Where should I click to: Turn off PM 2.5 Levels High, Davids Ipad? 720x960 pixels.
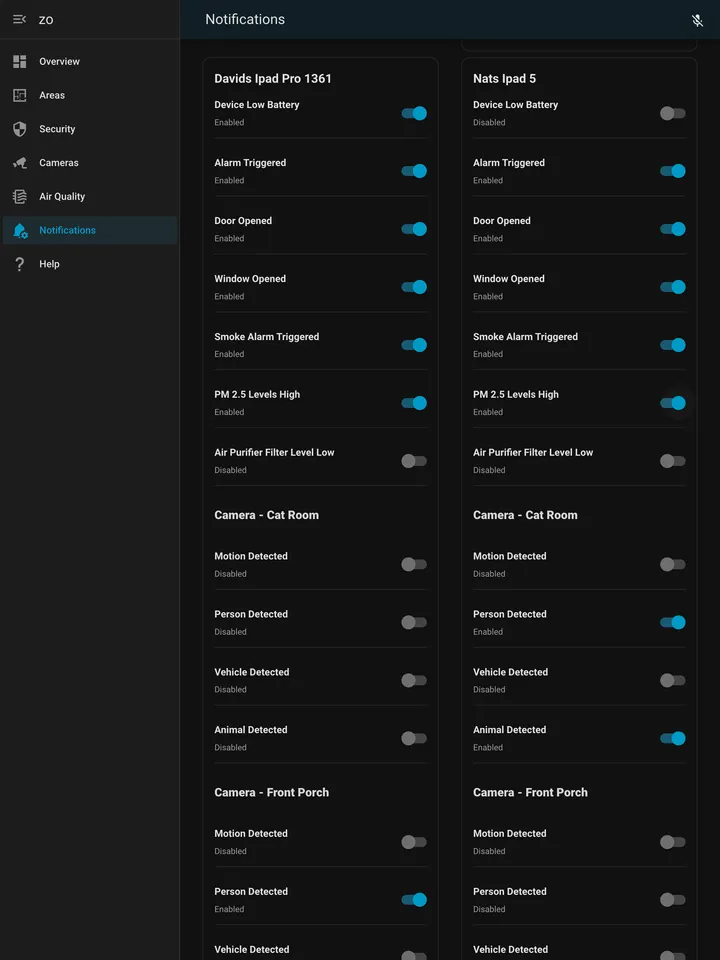[414, 403]
